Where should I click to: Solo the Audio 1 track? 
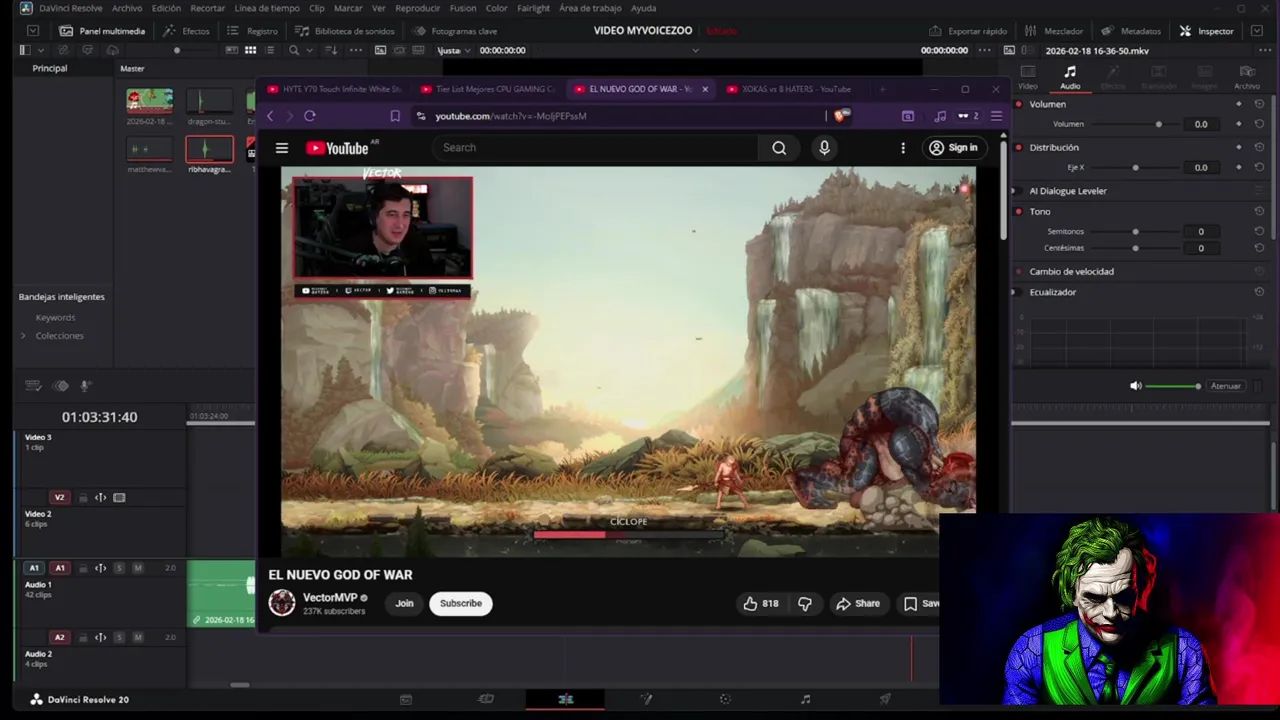pyautogui.click(x=119, y=568)
